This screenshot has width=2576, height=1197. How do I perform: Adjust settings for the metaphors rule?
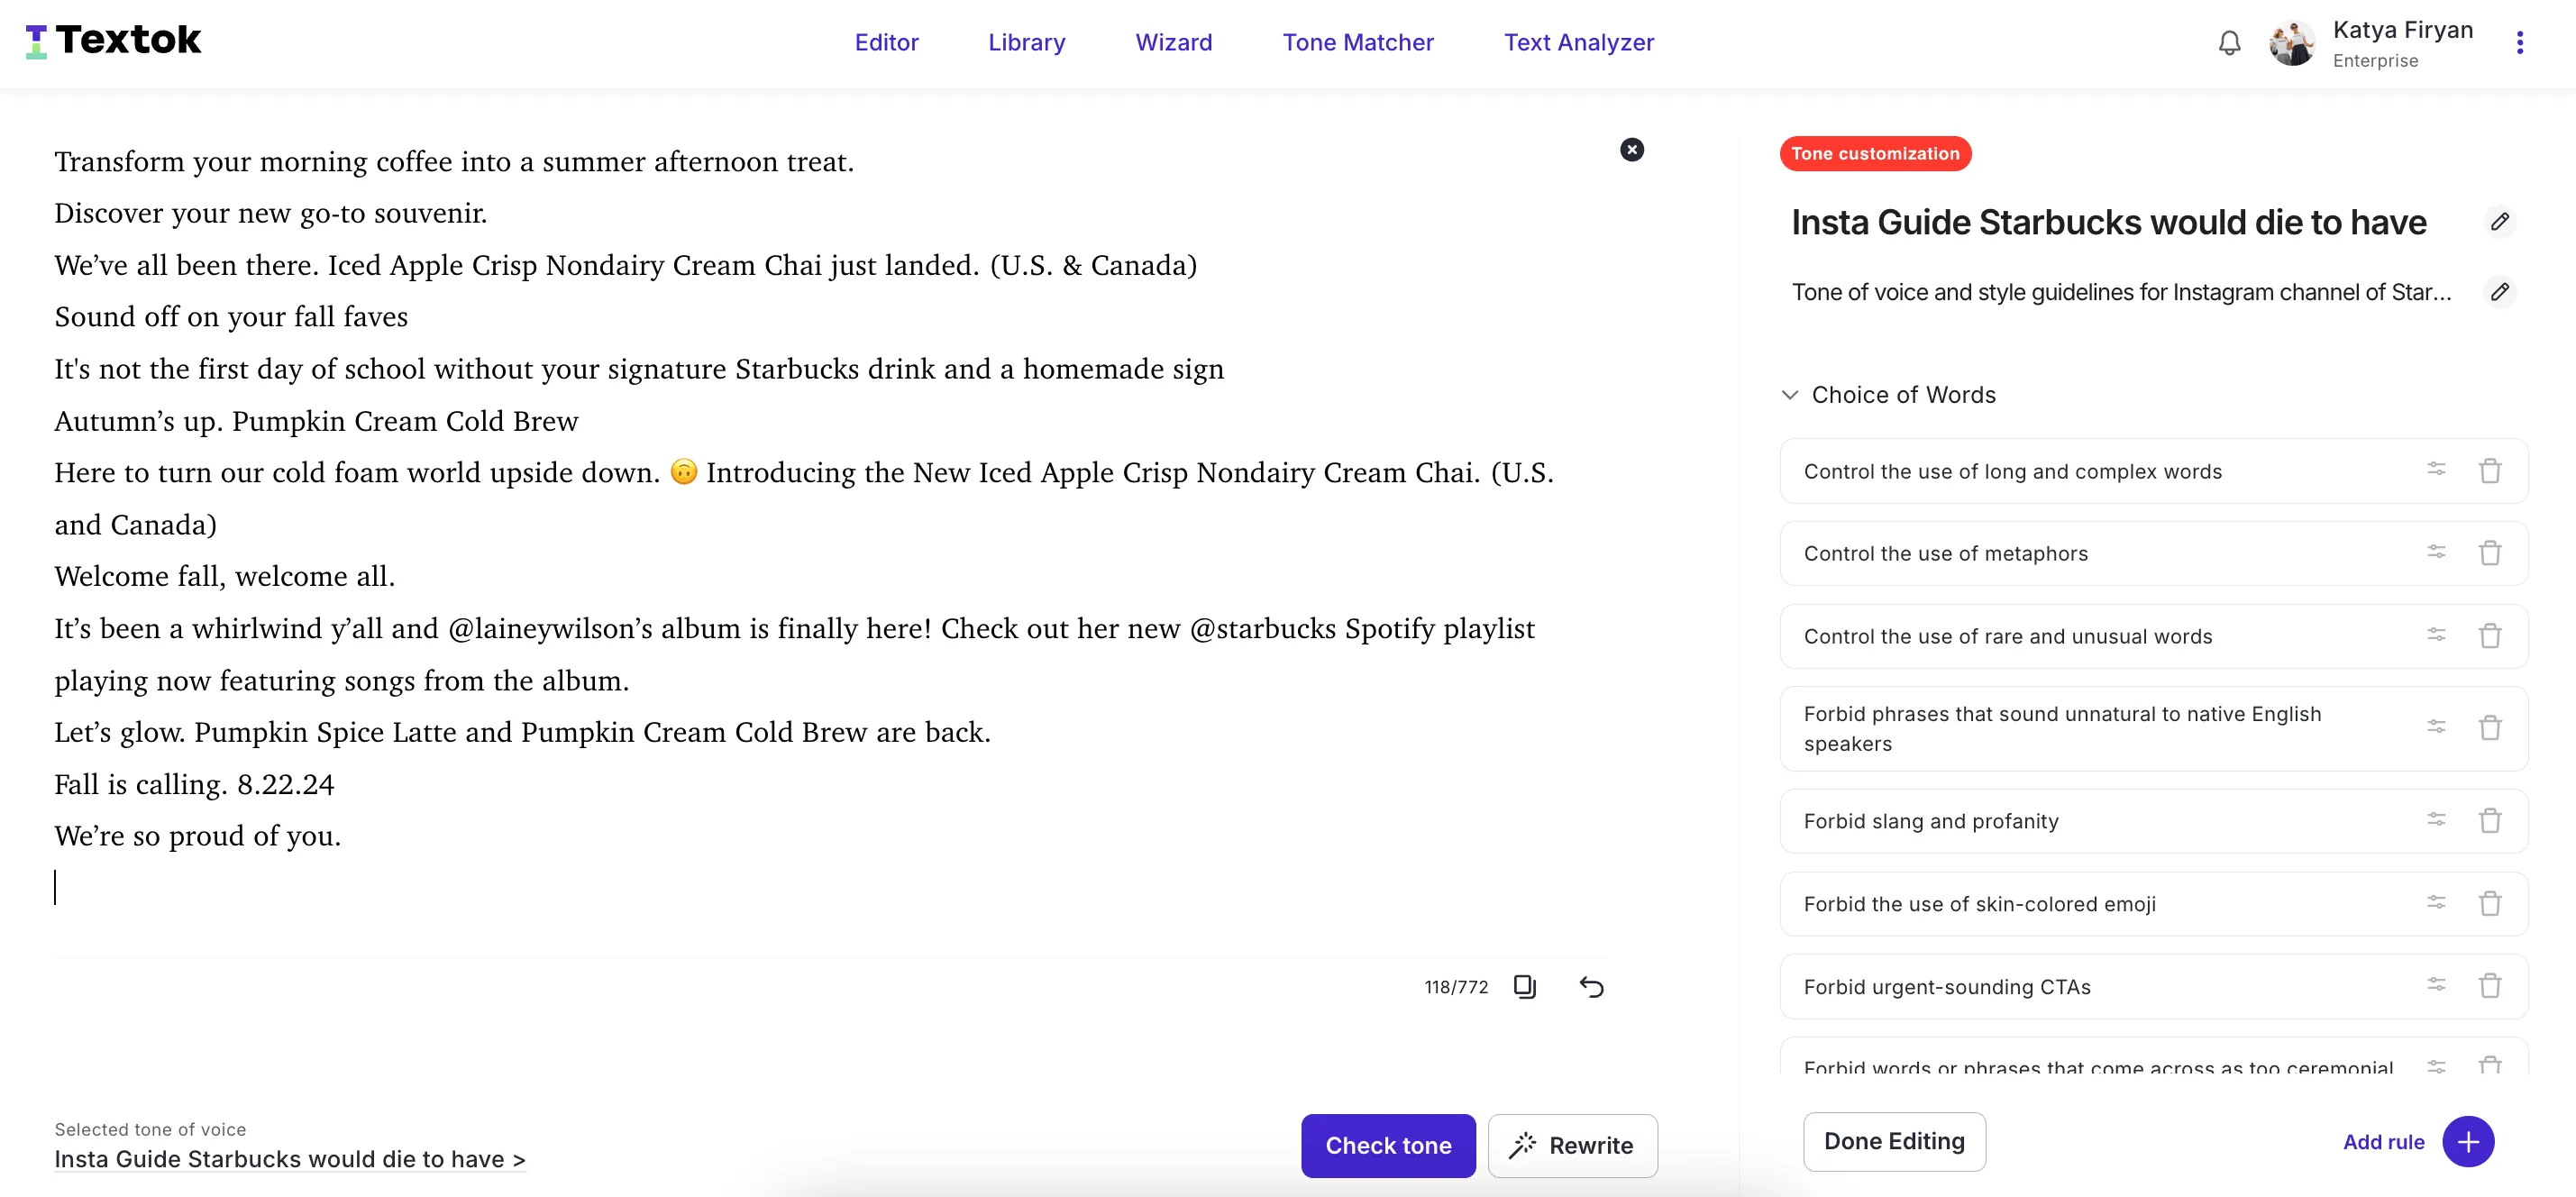coord(2436,552)
